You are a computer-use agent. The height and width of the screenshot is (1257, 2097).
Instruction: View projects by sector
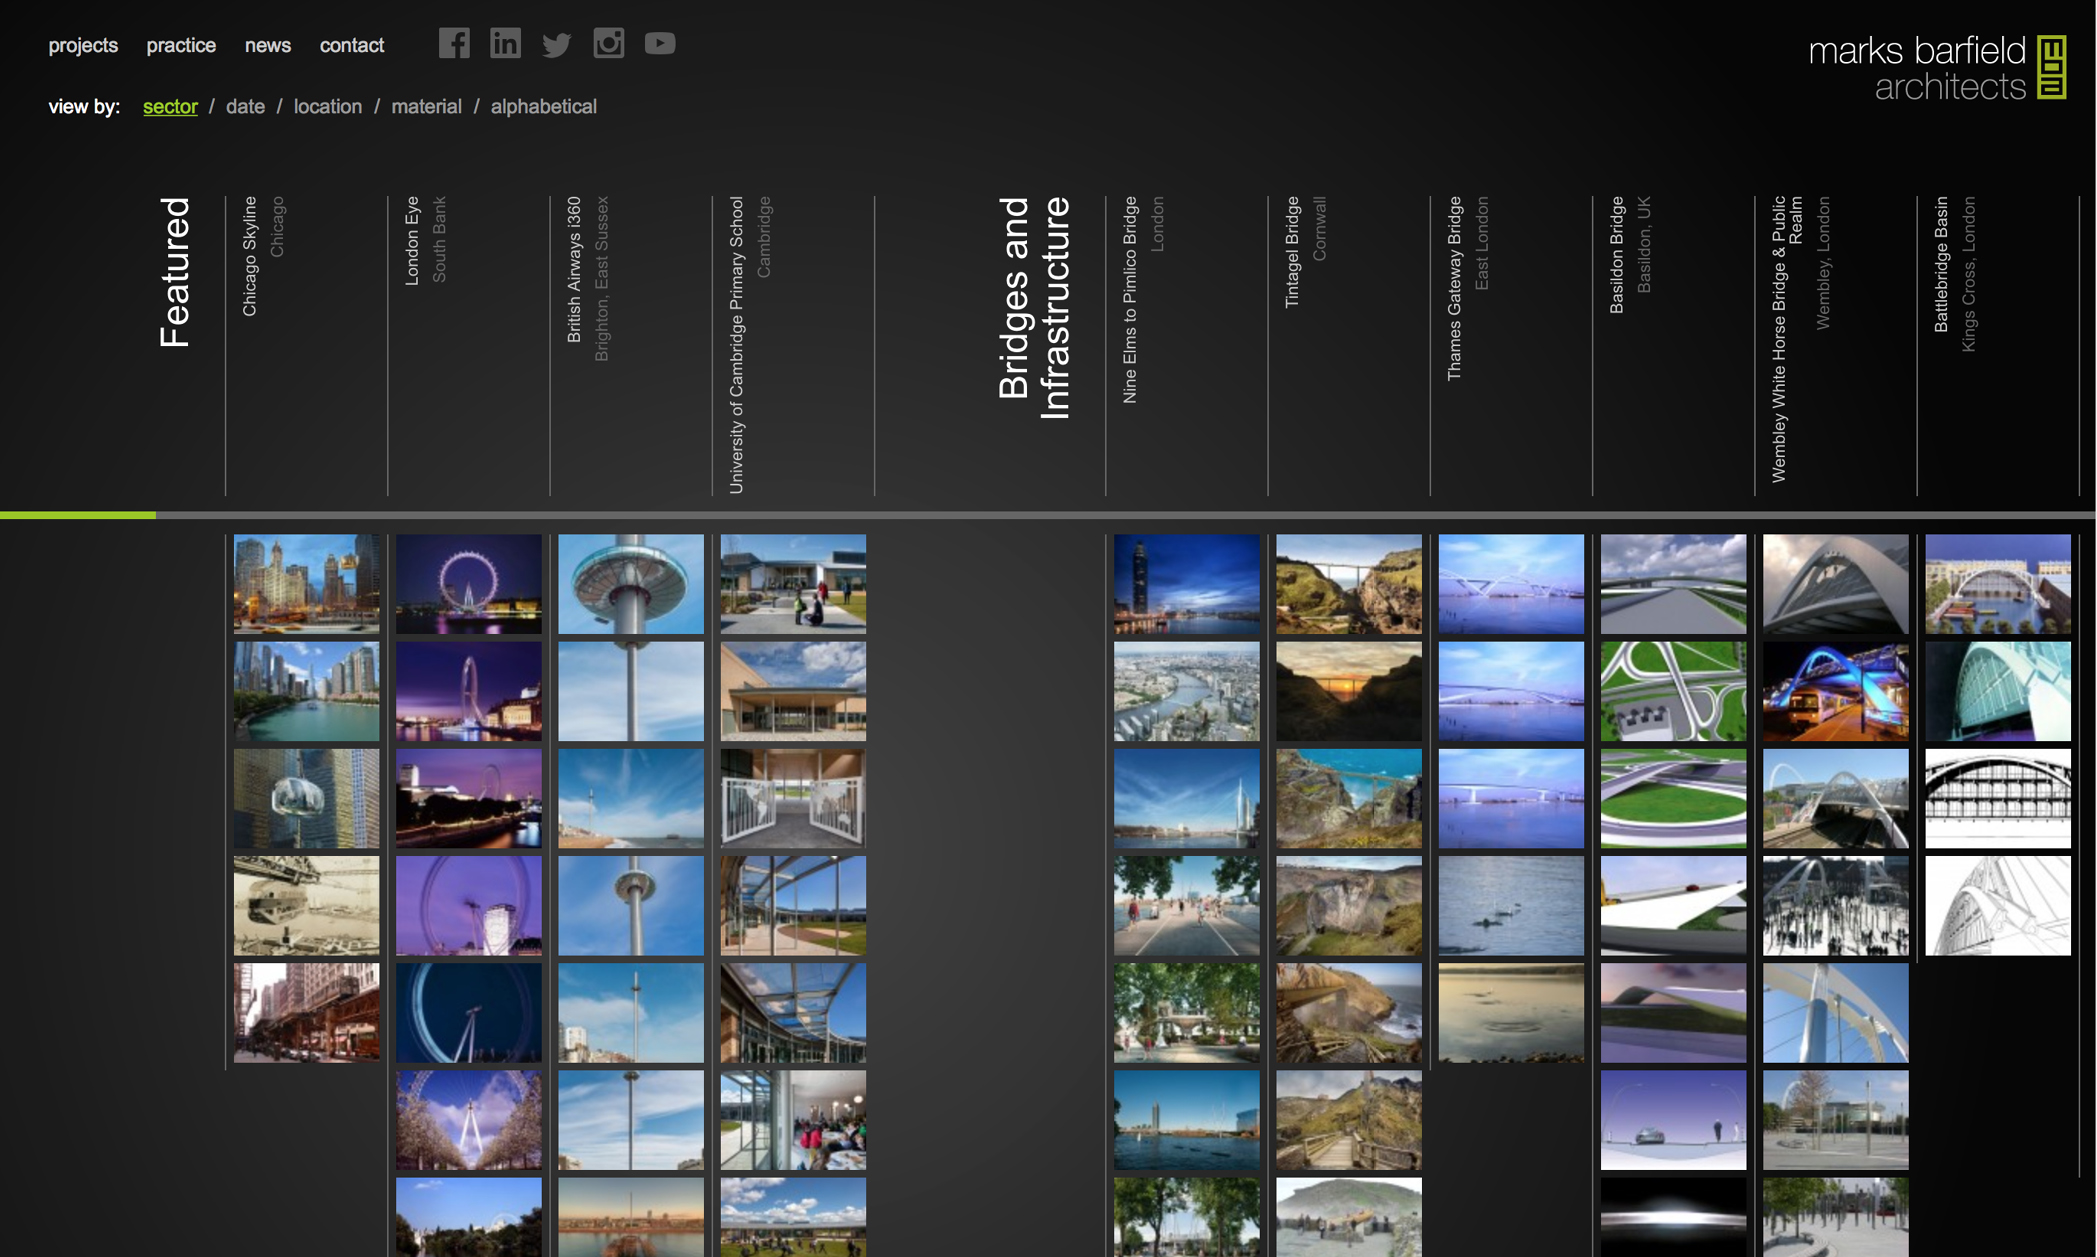coord(170,106)
